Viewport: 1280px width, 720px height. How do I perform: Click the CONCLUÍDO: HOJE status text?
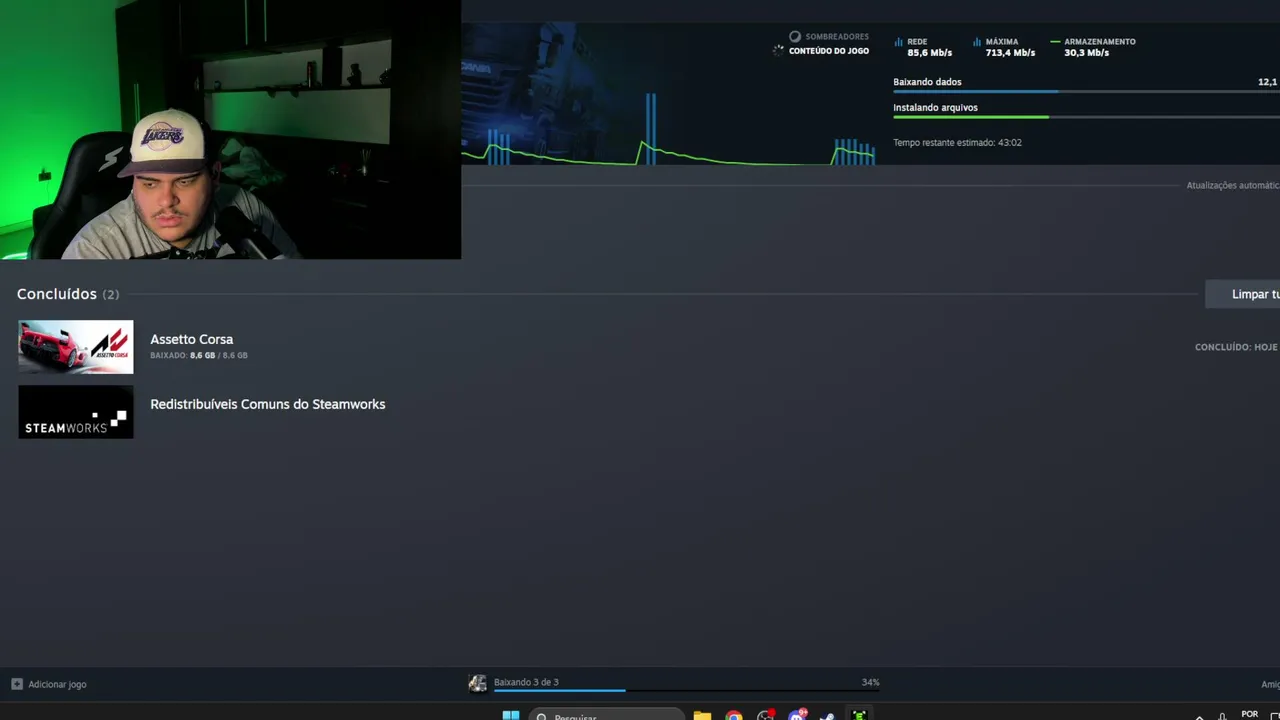1236,347
